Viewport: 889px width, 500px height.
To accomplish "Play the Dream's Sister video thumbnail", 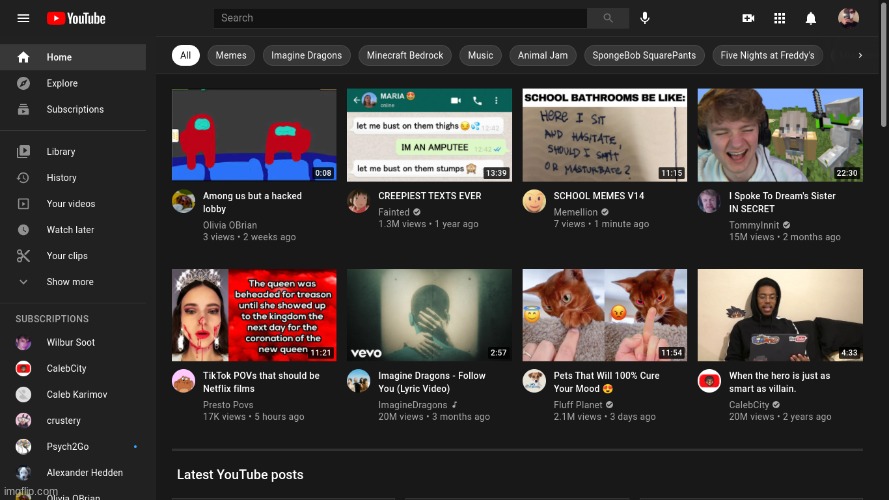I will pyautogui.click(x=780, y=135).
